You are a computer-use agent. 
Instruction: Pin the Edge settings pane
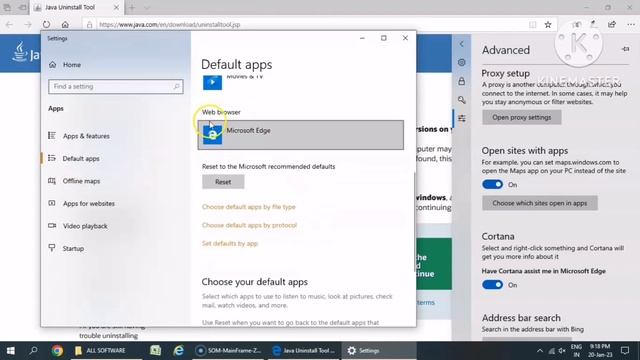pos(625,49)
